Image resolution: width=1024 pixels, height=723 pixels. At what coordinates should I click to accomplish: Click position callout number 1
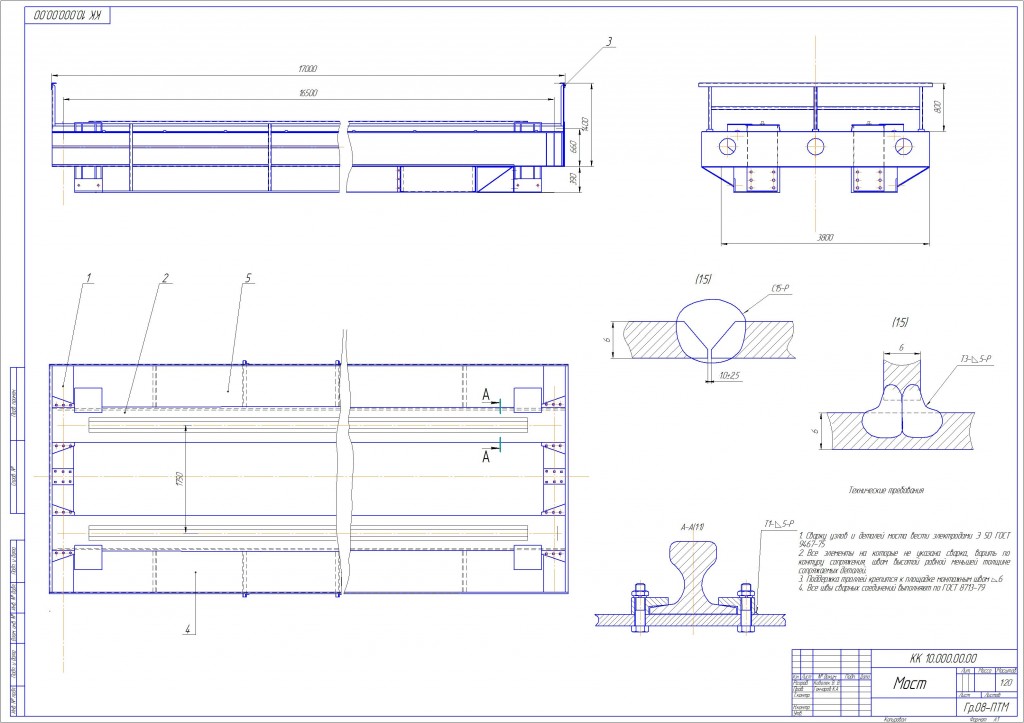(89, 278)
